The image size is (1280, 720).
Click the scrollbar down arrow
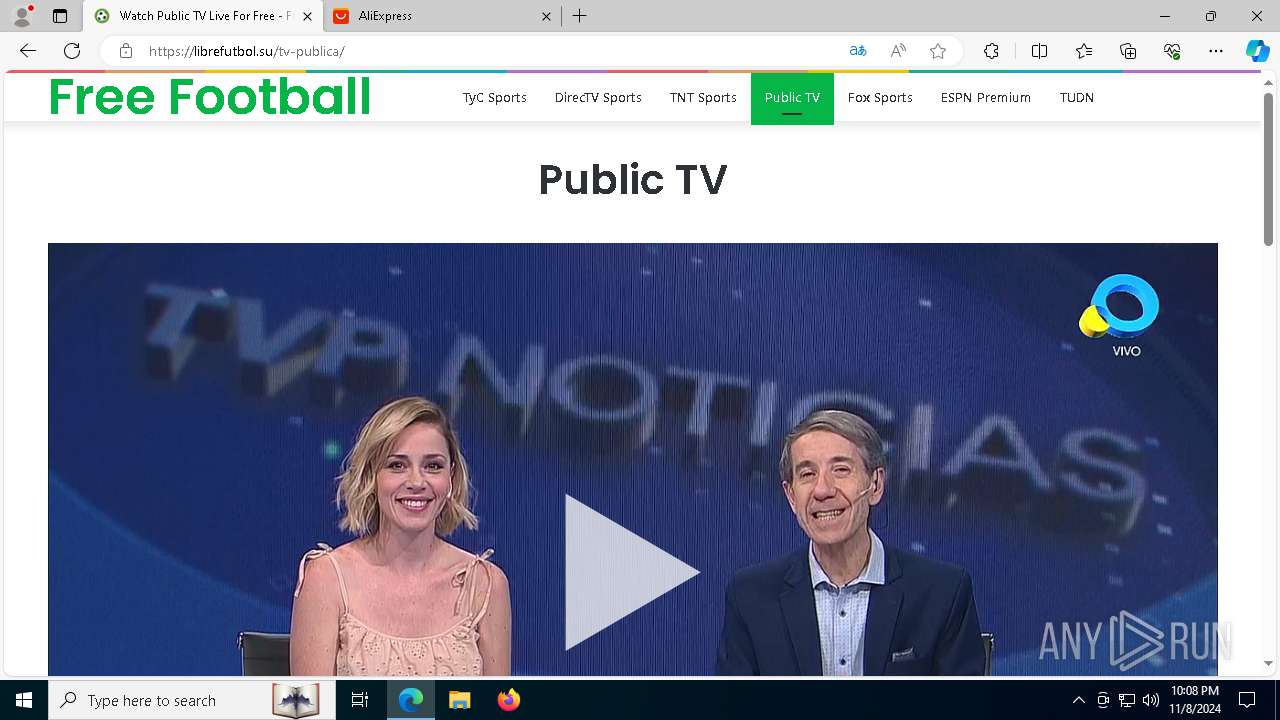[x=1268, y=663]
